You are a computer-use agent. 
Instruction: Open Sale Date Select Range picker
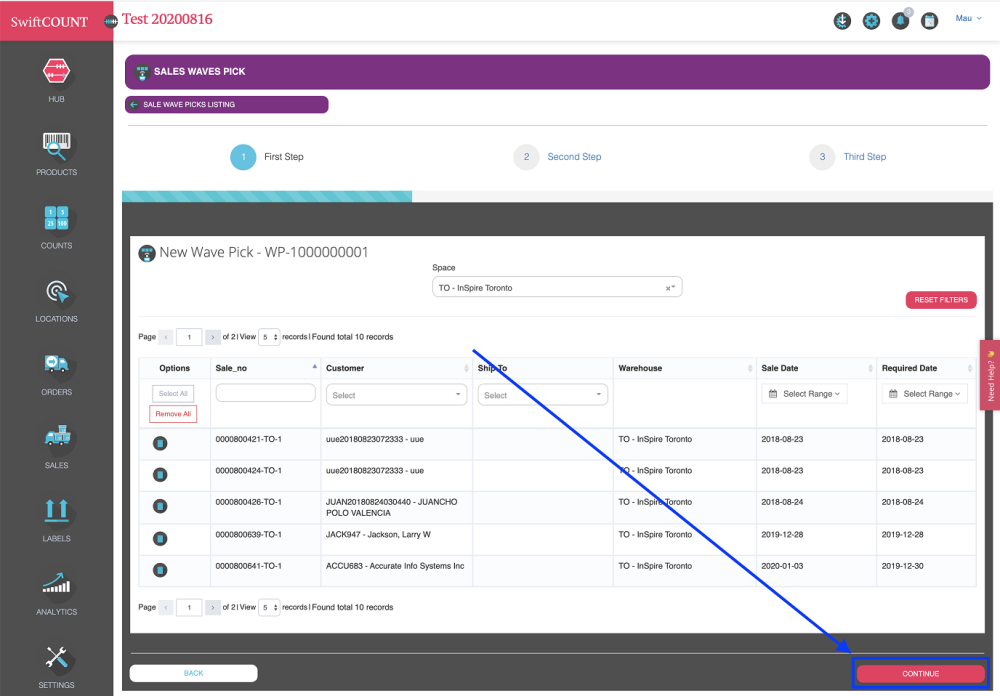(x=804, y=394)
